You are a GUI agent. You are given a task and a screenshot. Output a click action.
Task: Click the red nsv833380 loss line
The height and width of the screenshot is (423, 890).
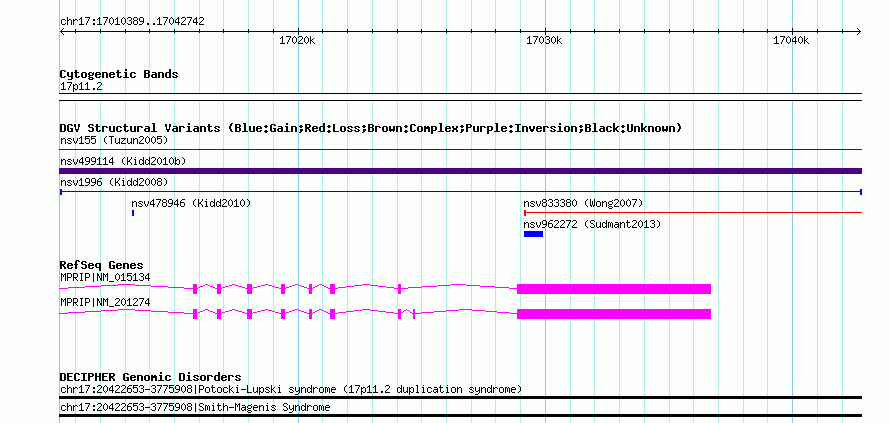[x=692, y=213]
